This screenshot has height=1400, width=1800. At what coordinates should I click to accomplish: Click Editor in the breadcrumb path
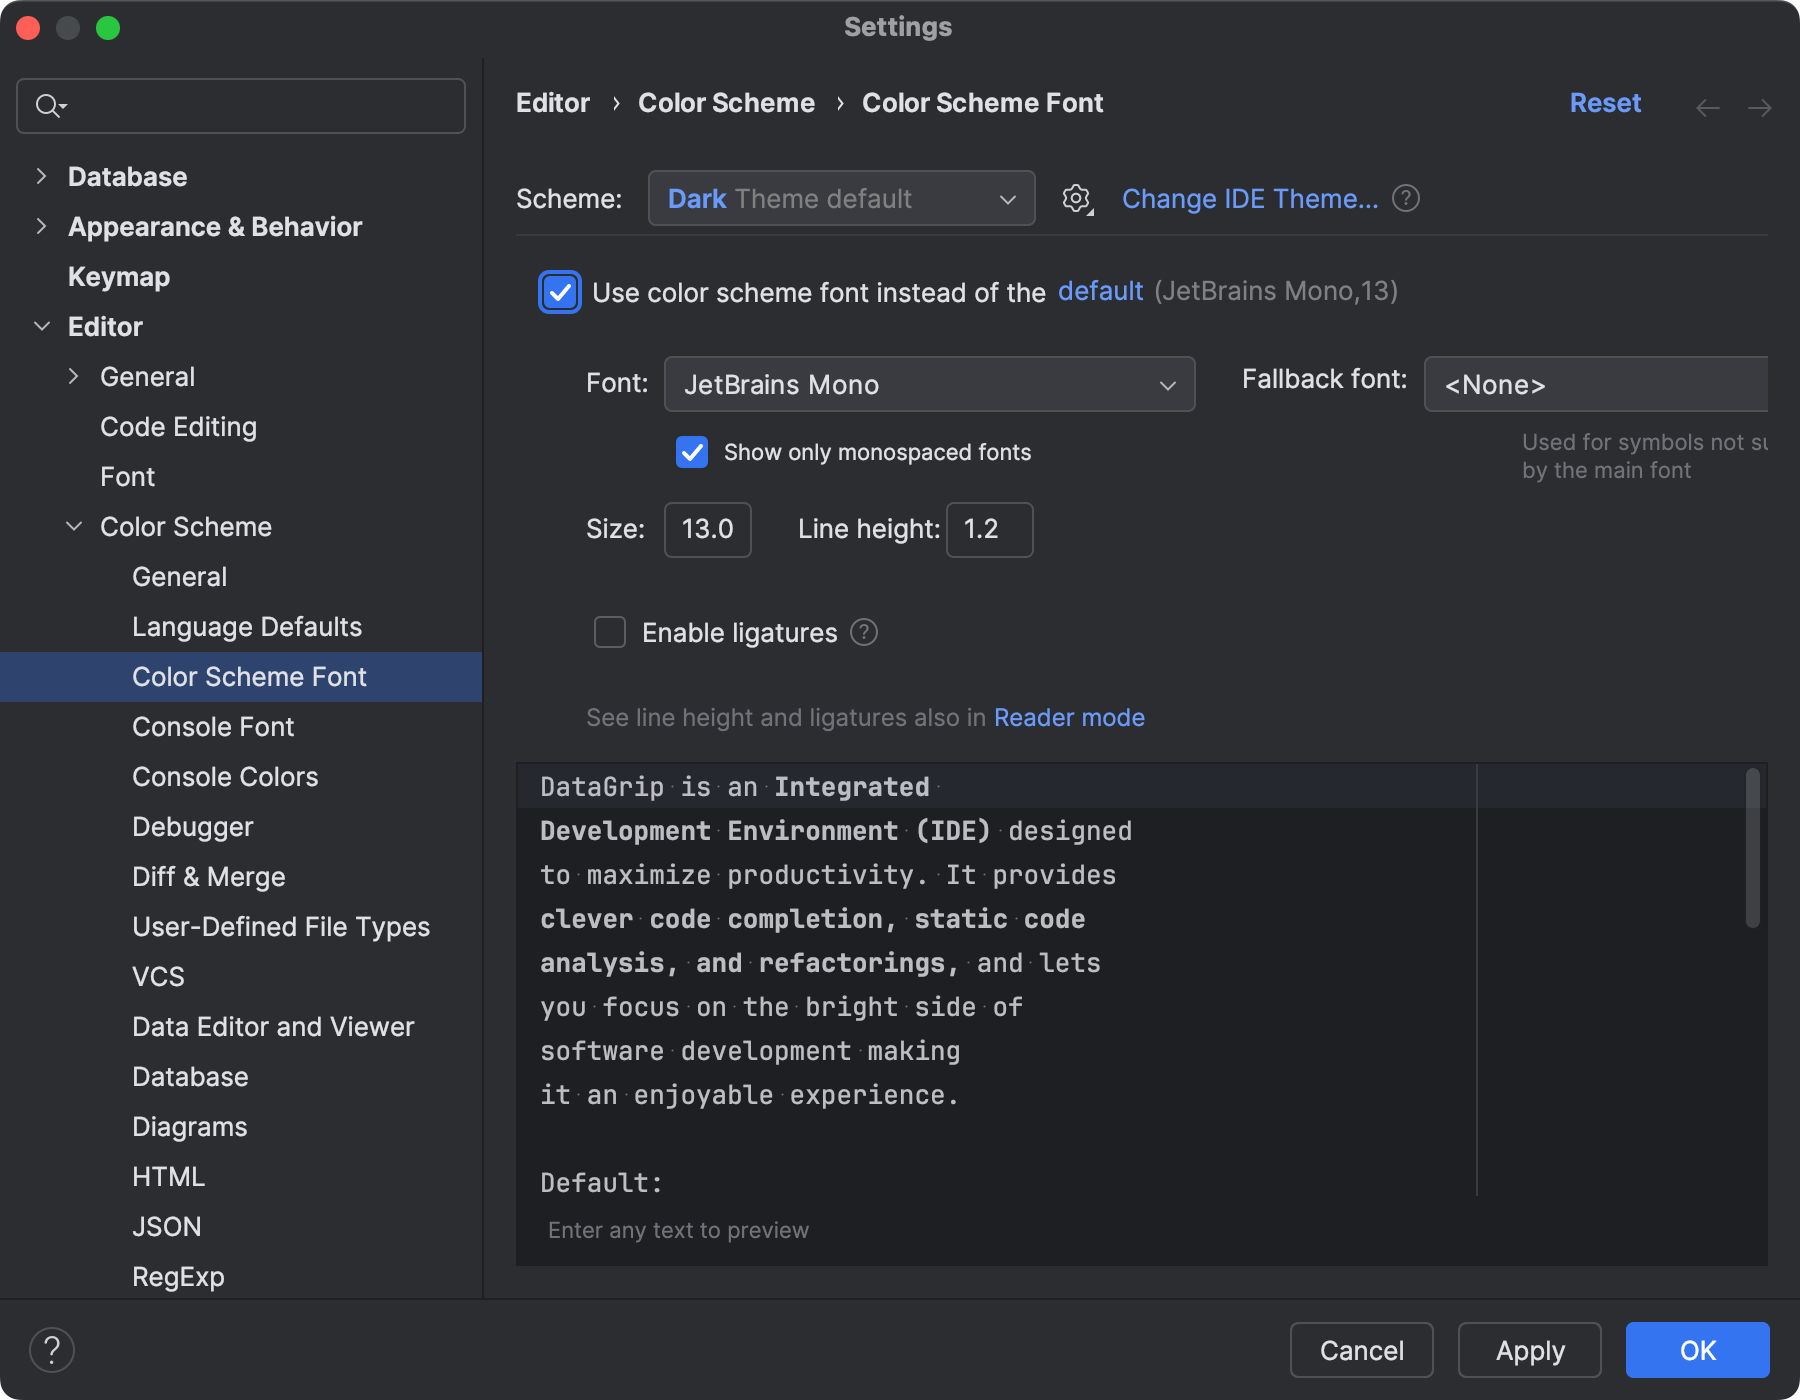(552, 102)
